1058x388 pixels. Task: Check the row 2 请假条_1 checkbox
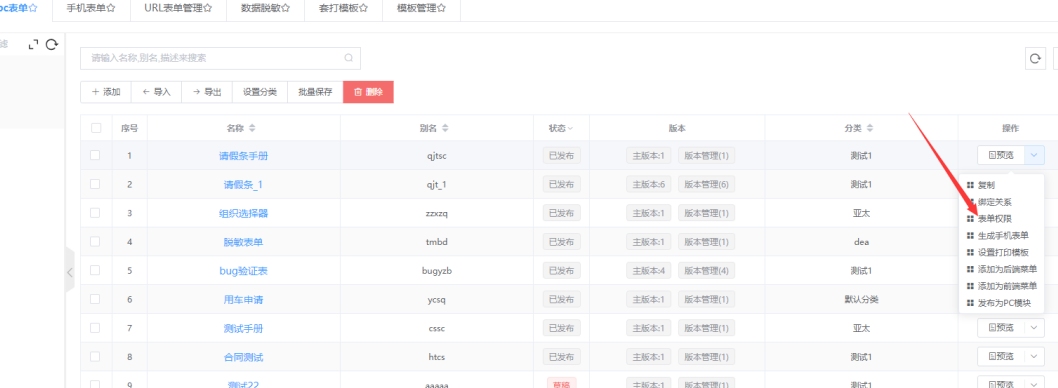coord(95,184)
